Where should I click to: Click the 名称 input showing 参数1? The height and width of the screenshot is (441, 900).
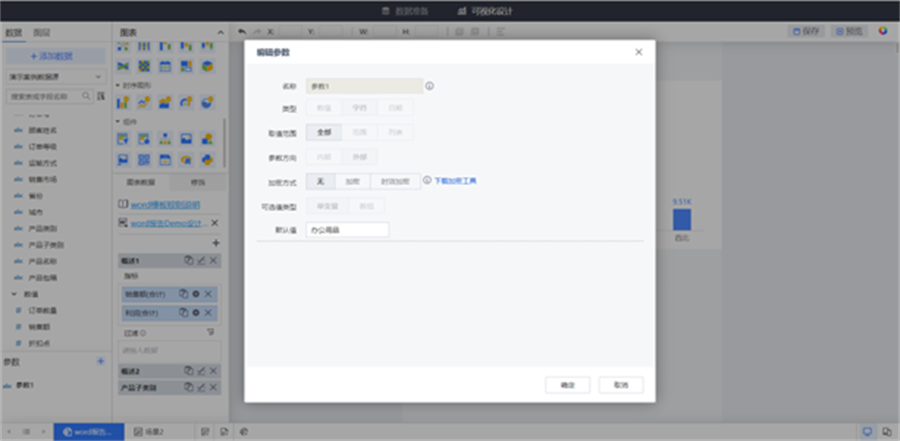point(364,86)
